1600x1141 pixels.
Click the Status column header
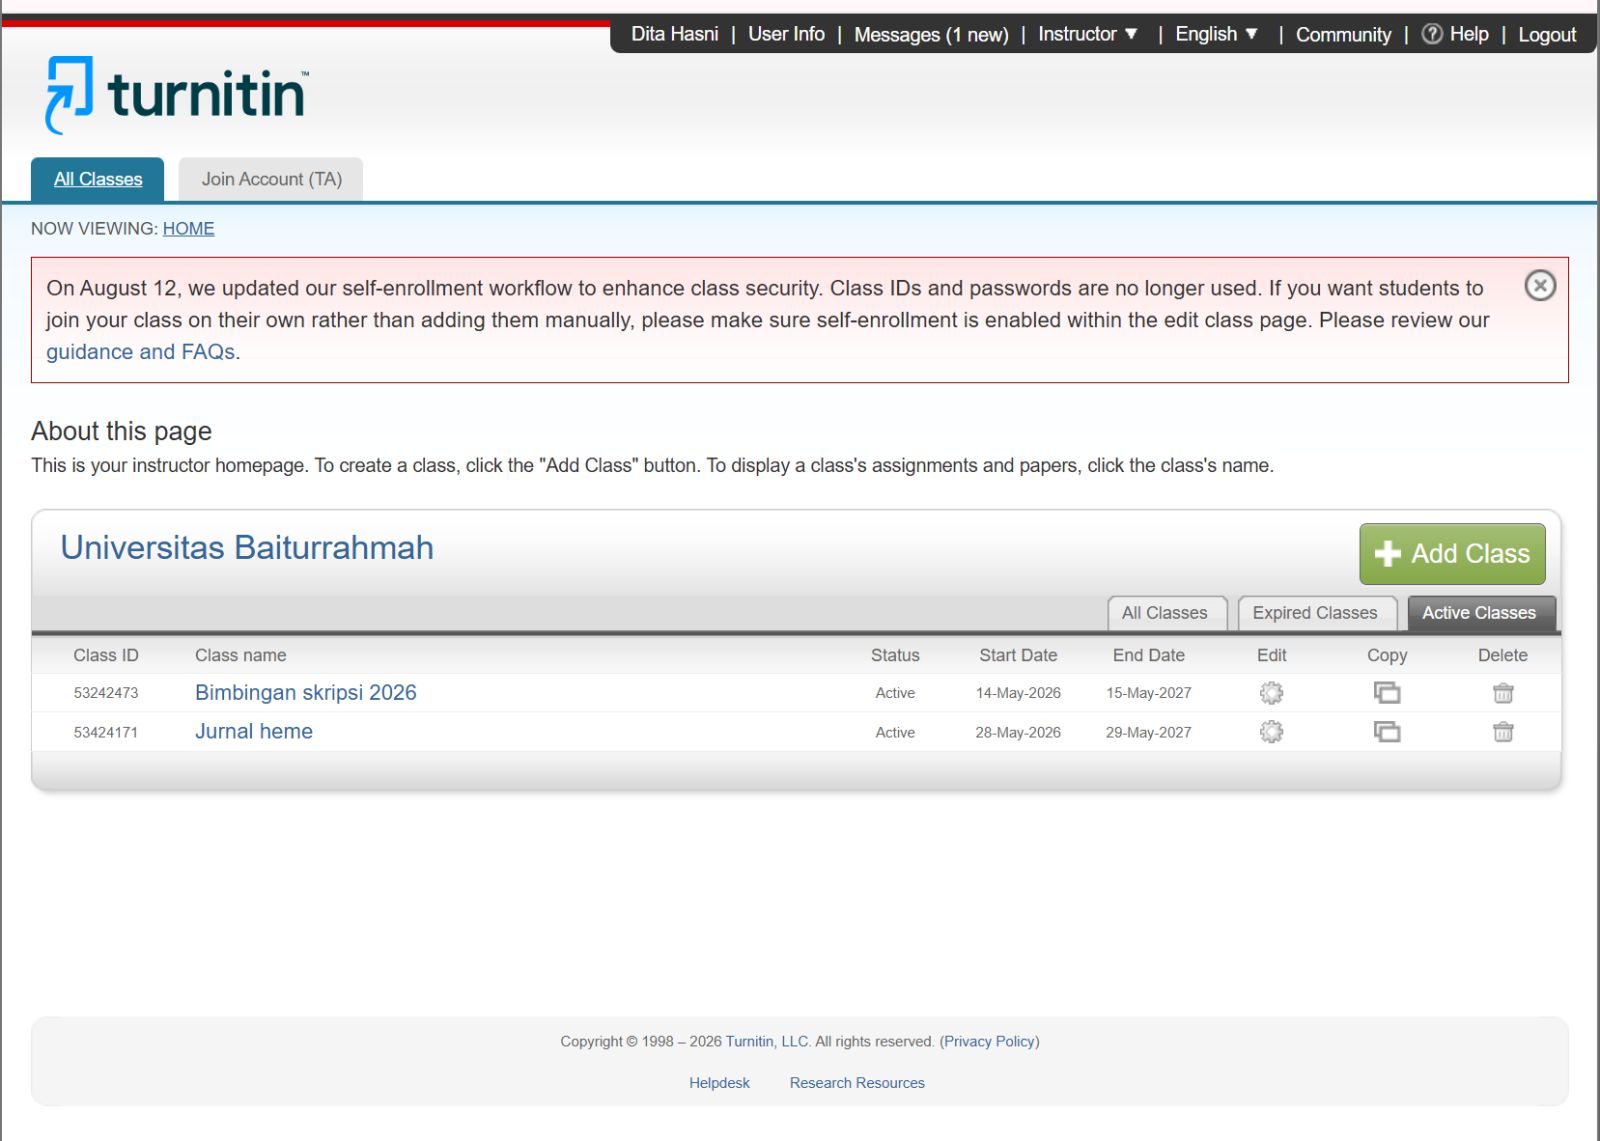pos(895,656)
